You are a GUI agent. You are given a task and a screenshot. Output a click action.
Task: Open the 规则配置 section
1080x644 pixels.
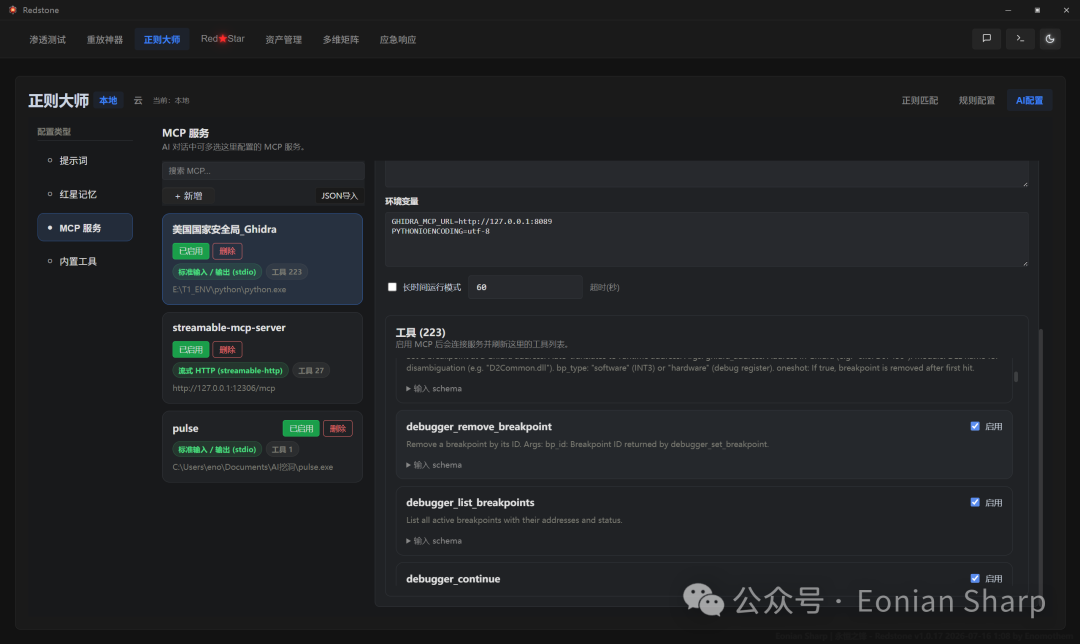pos(977,100)
